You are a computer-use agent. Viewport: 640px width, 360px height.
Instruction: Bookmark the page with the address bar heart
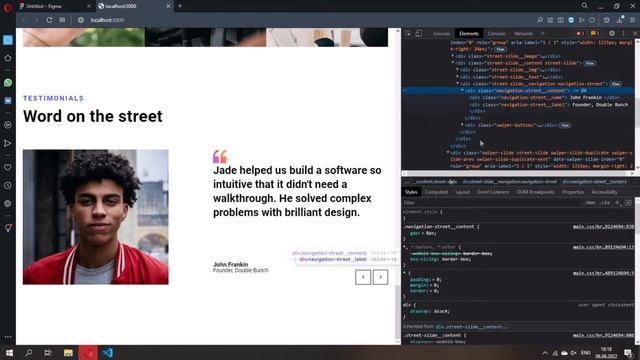[x=592, y=20]
